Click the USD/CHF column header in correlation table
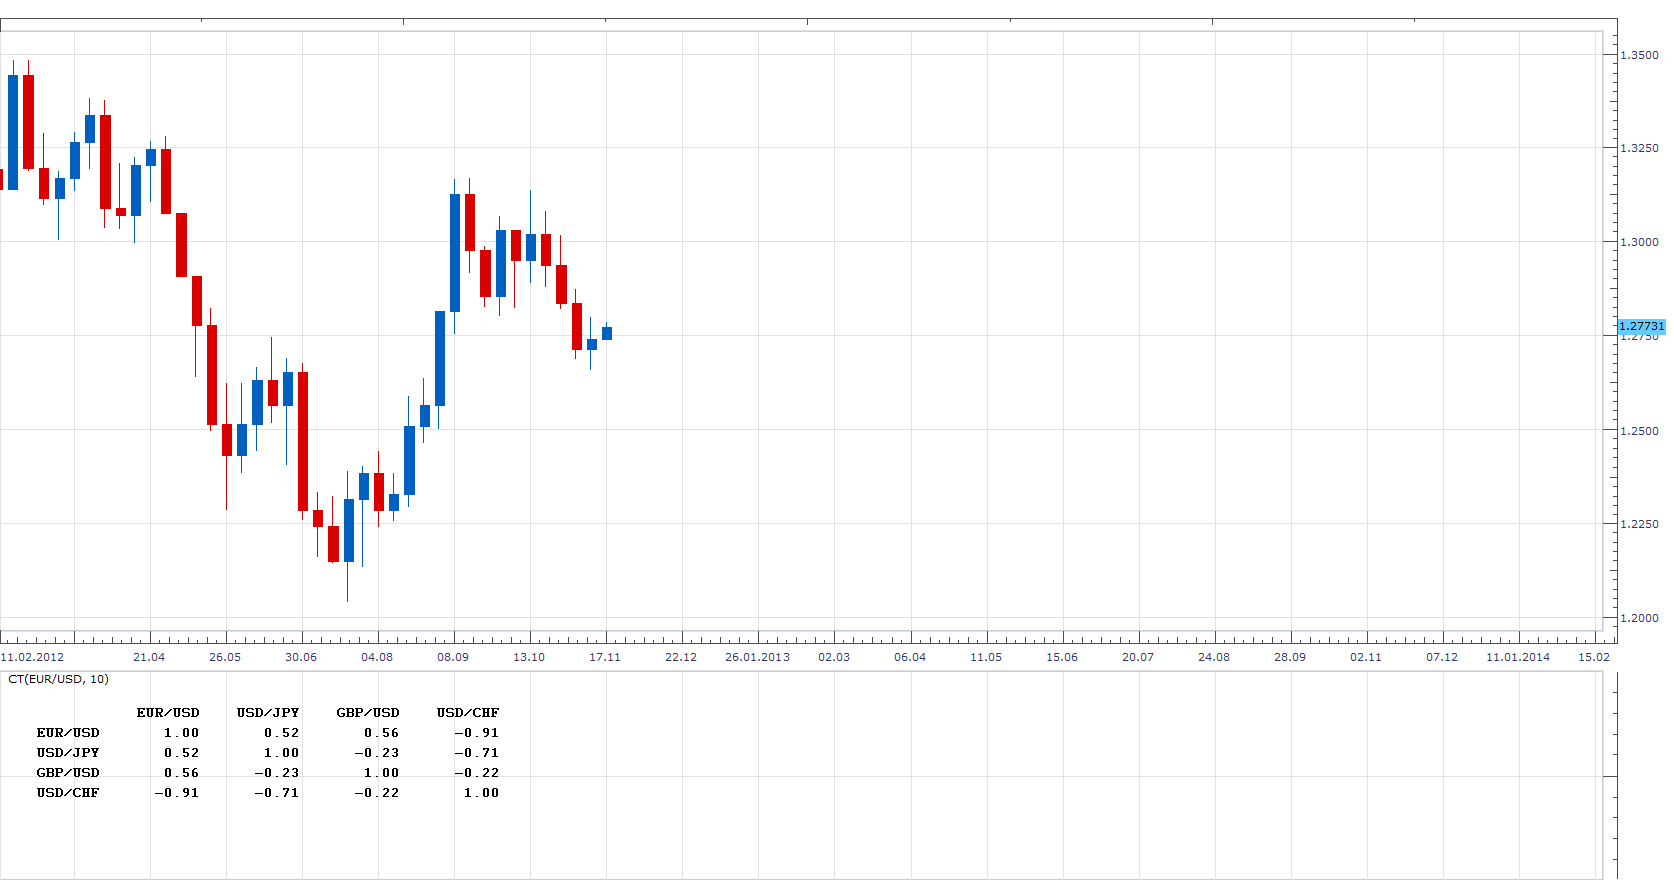This screenshot has height=880, width=1674. click(468, 713)
